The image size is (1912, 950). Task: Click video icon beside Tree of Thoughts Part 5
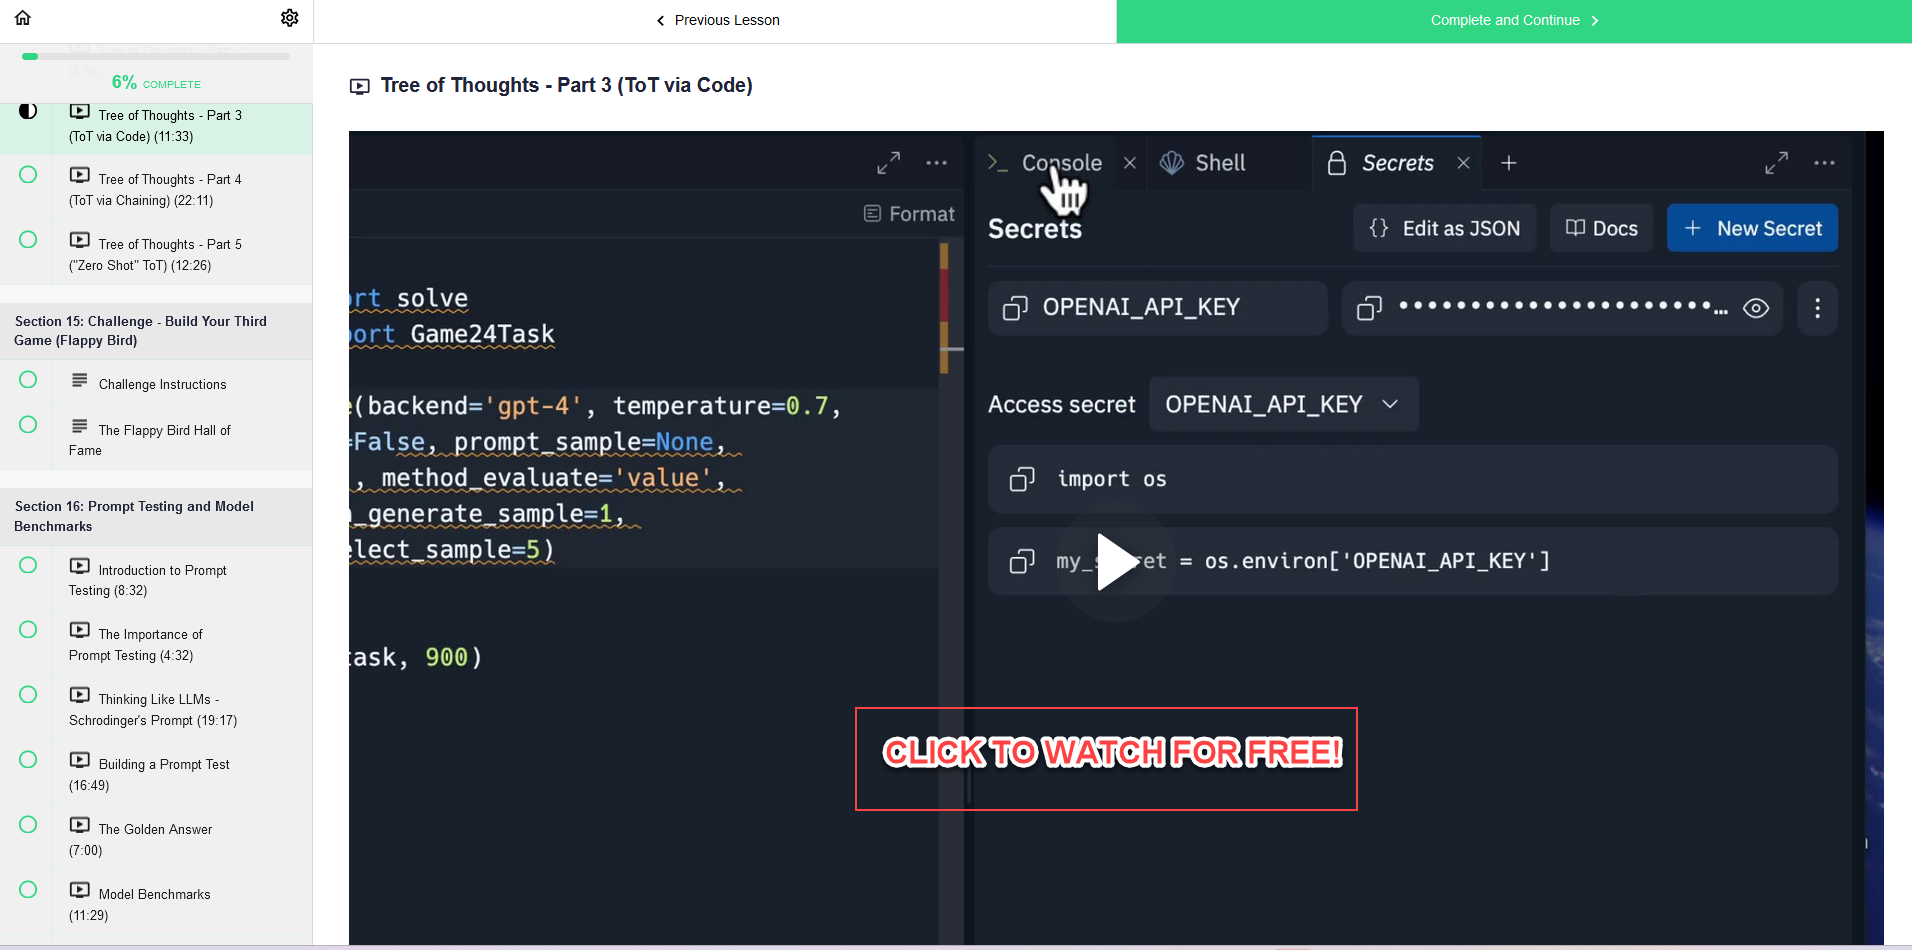pos(80,240)
